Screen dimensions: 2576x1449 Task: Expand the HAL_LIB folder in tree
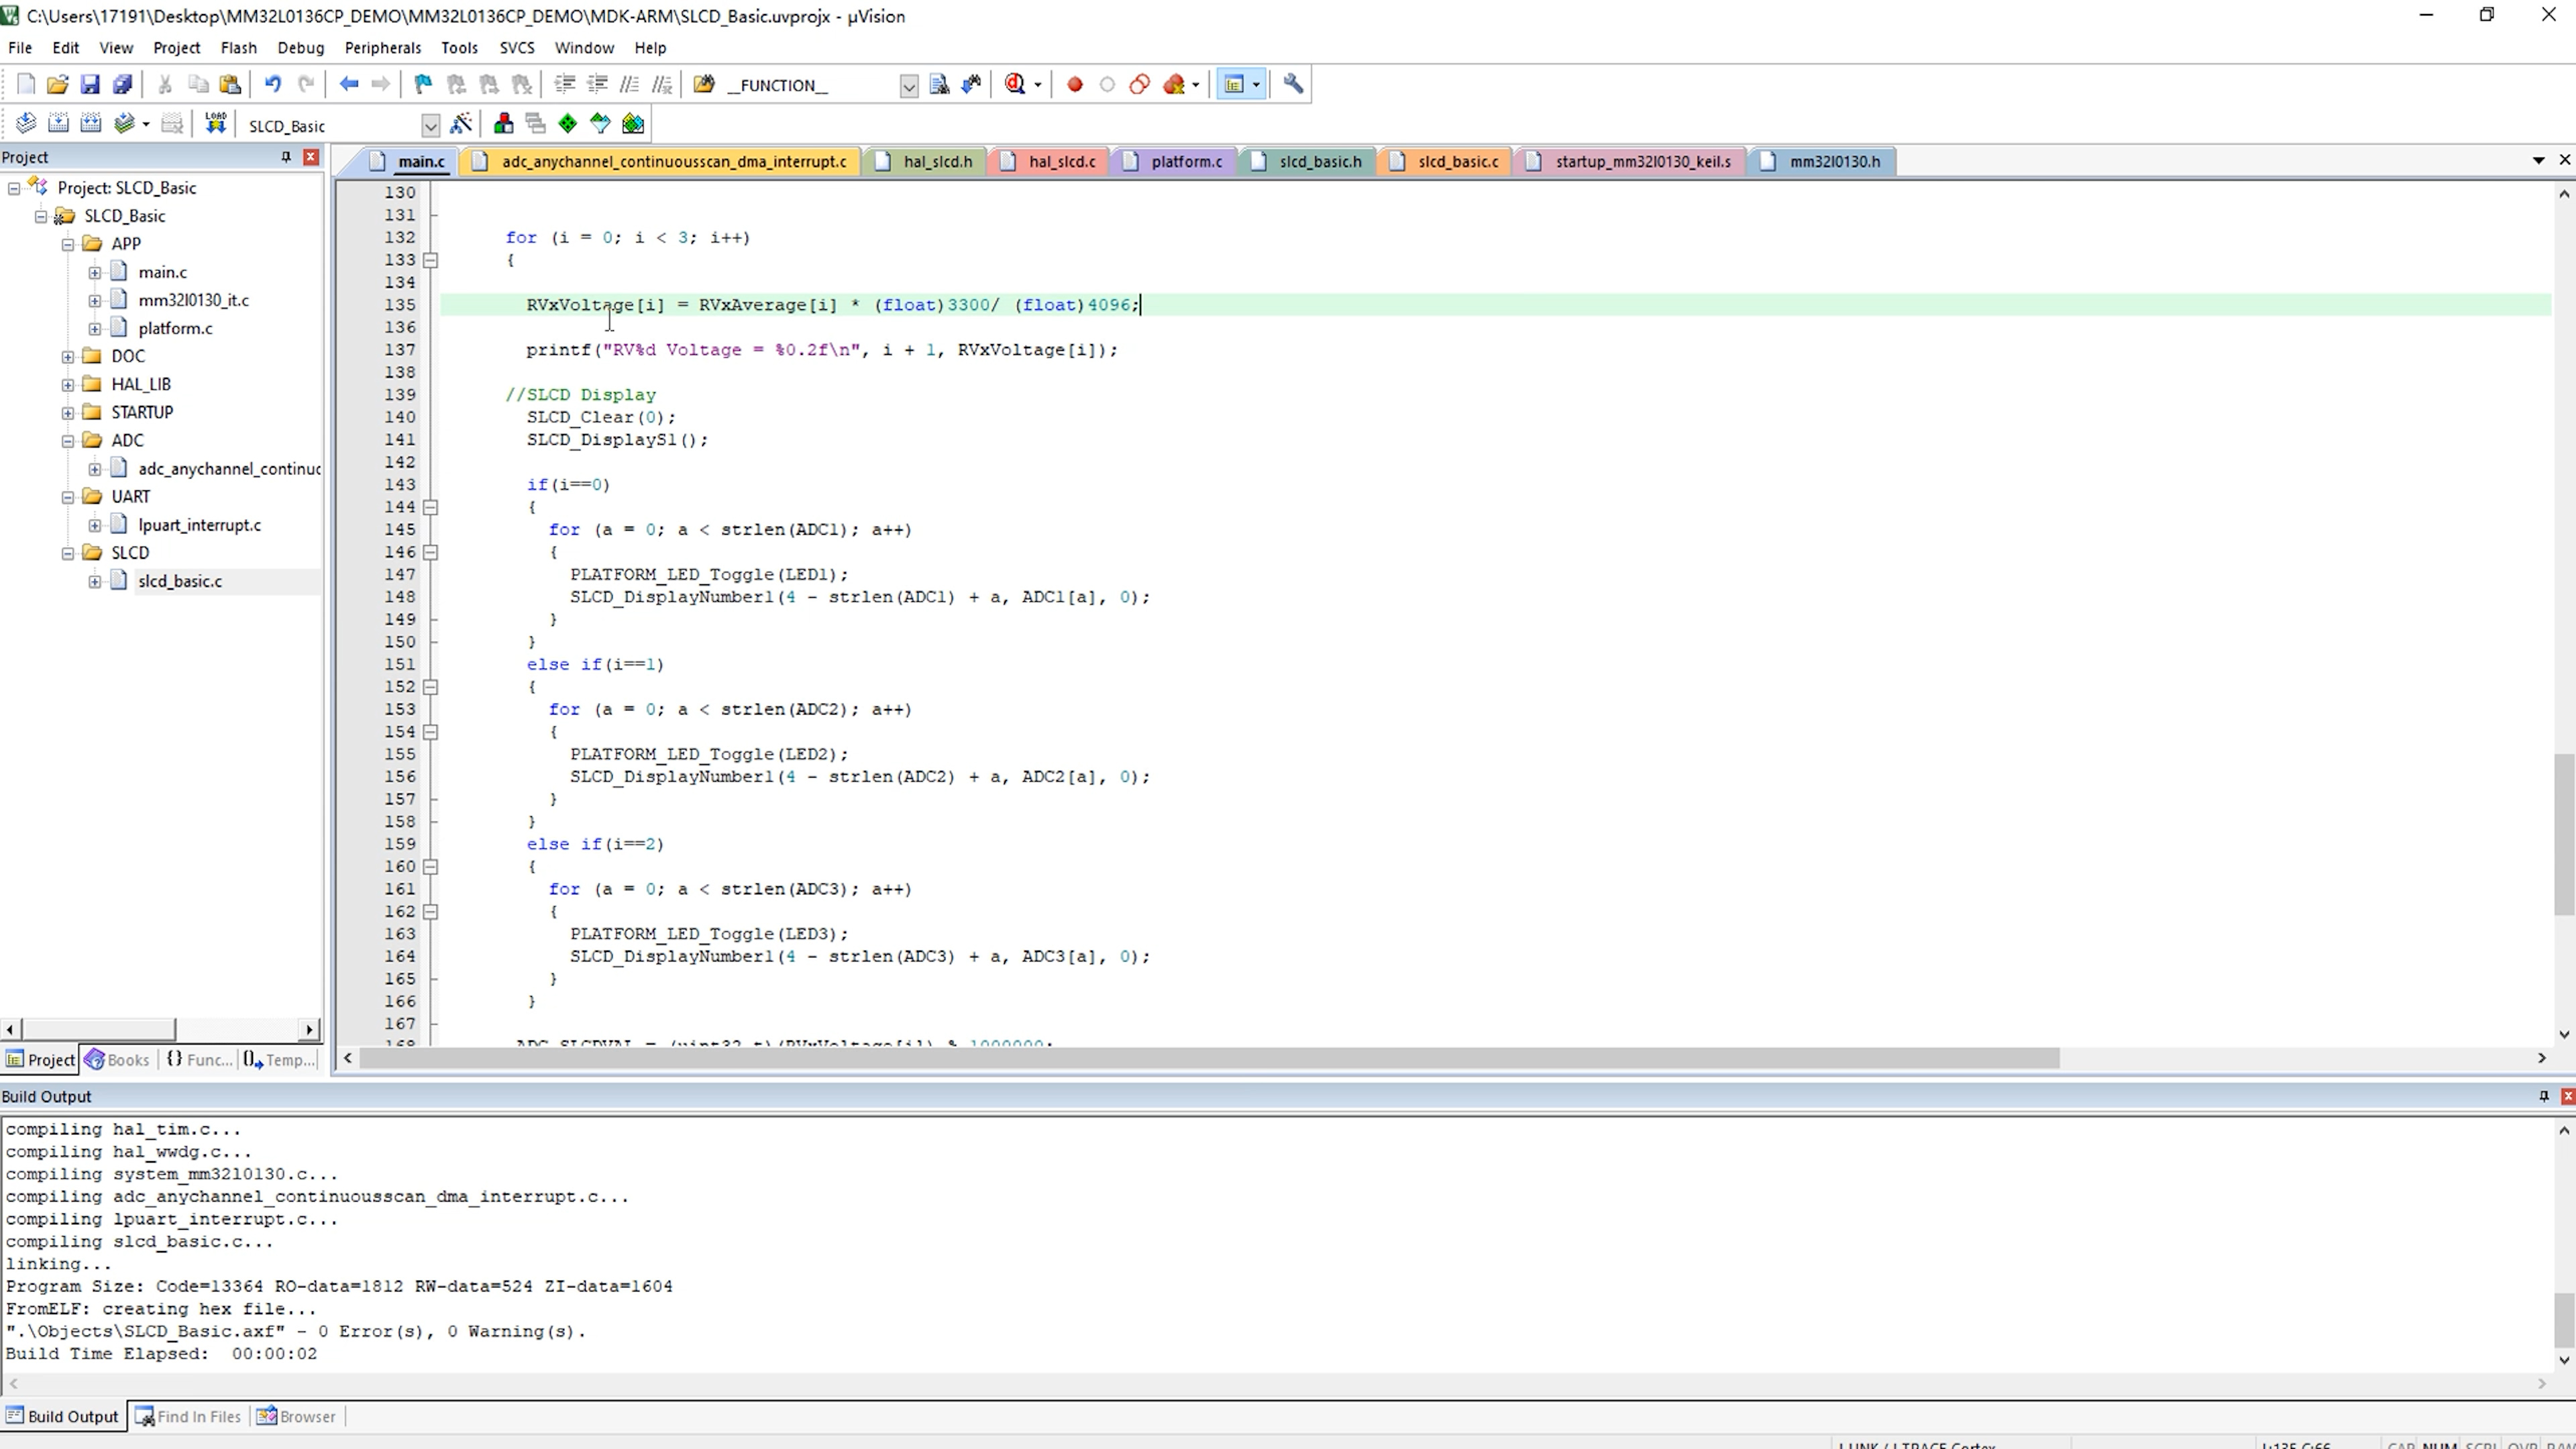pos(68,384)
